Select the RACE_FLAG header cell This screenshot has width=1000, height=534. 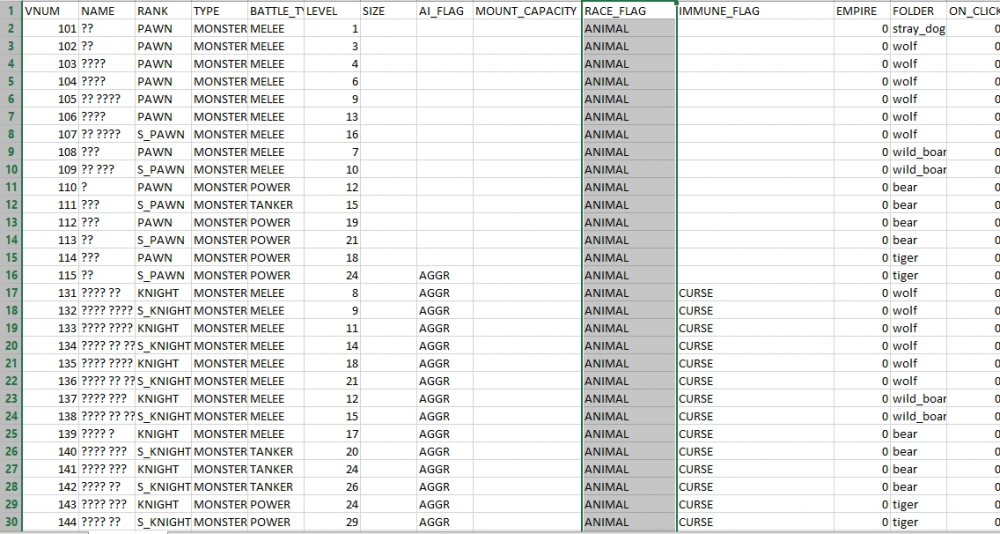pyautogui.click(x=629, y=11)
